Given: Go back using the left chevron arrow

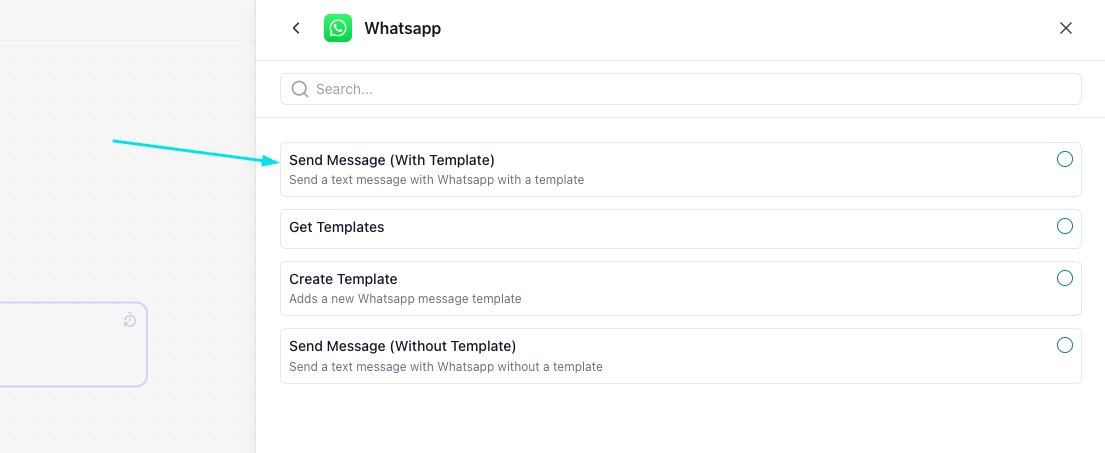Looking at the screenshot, I should tap(296, 28).
